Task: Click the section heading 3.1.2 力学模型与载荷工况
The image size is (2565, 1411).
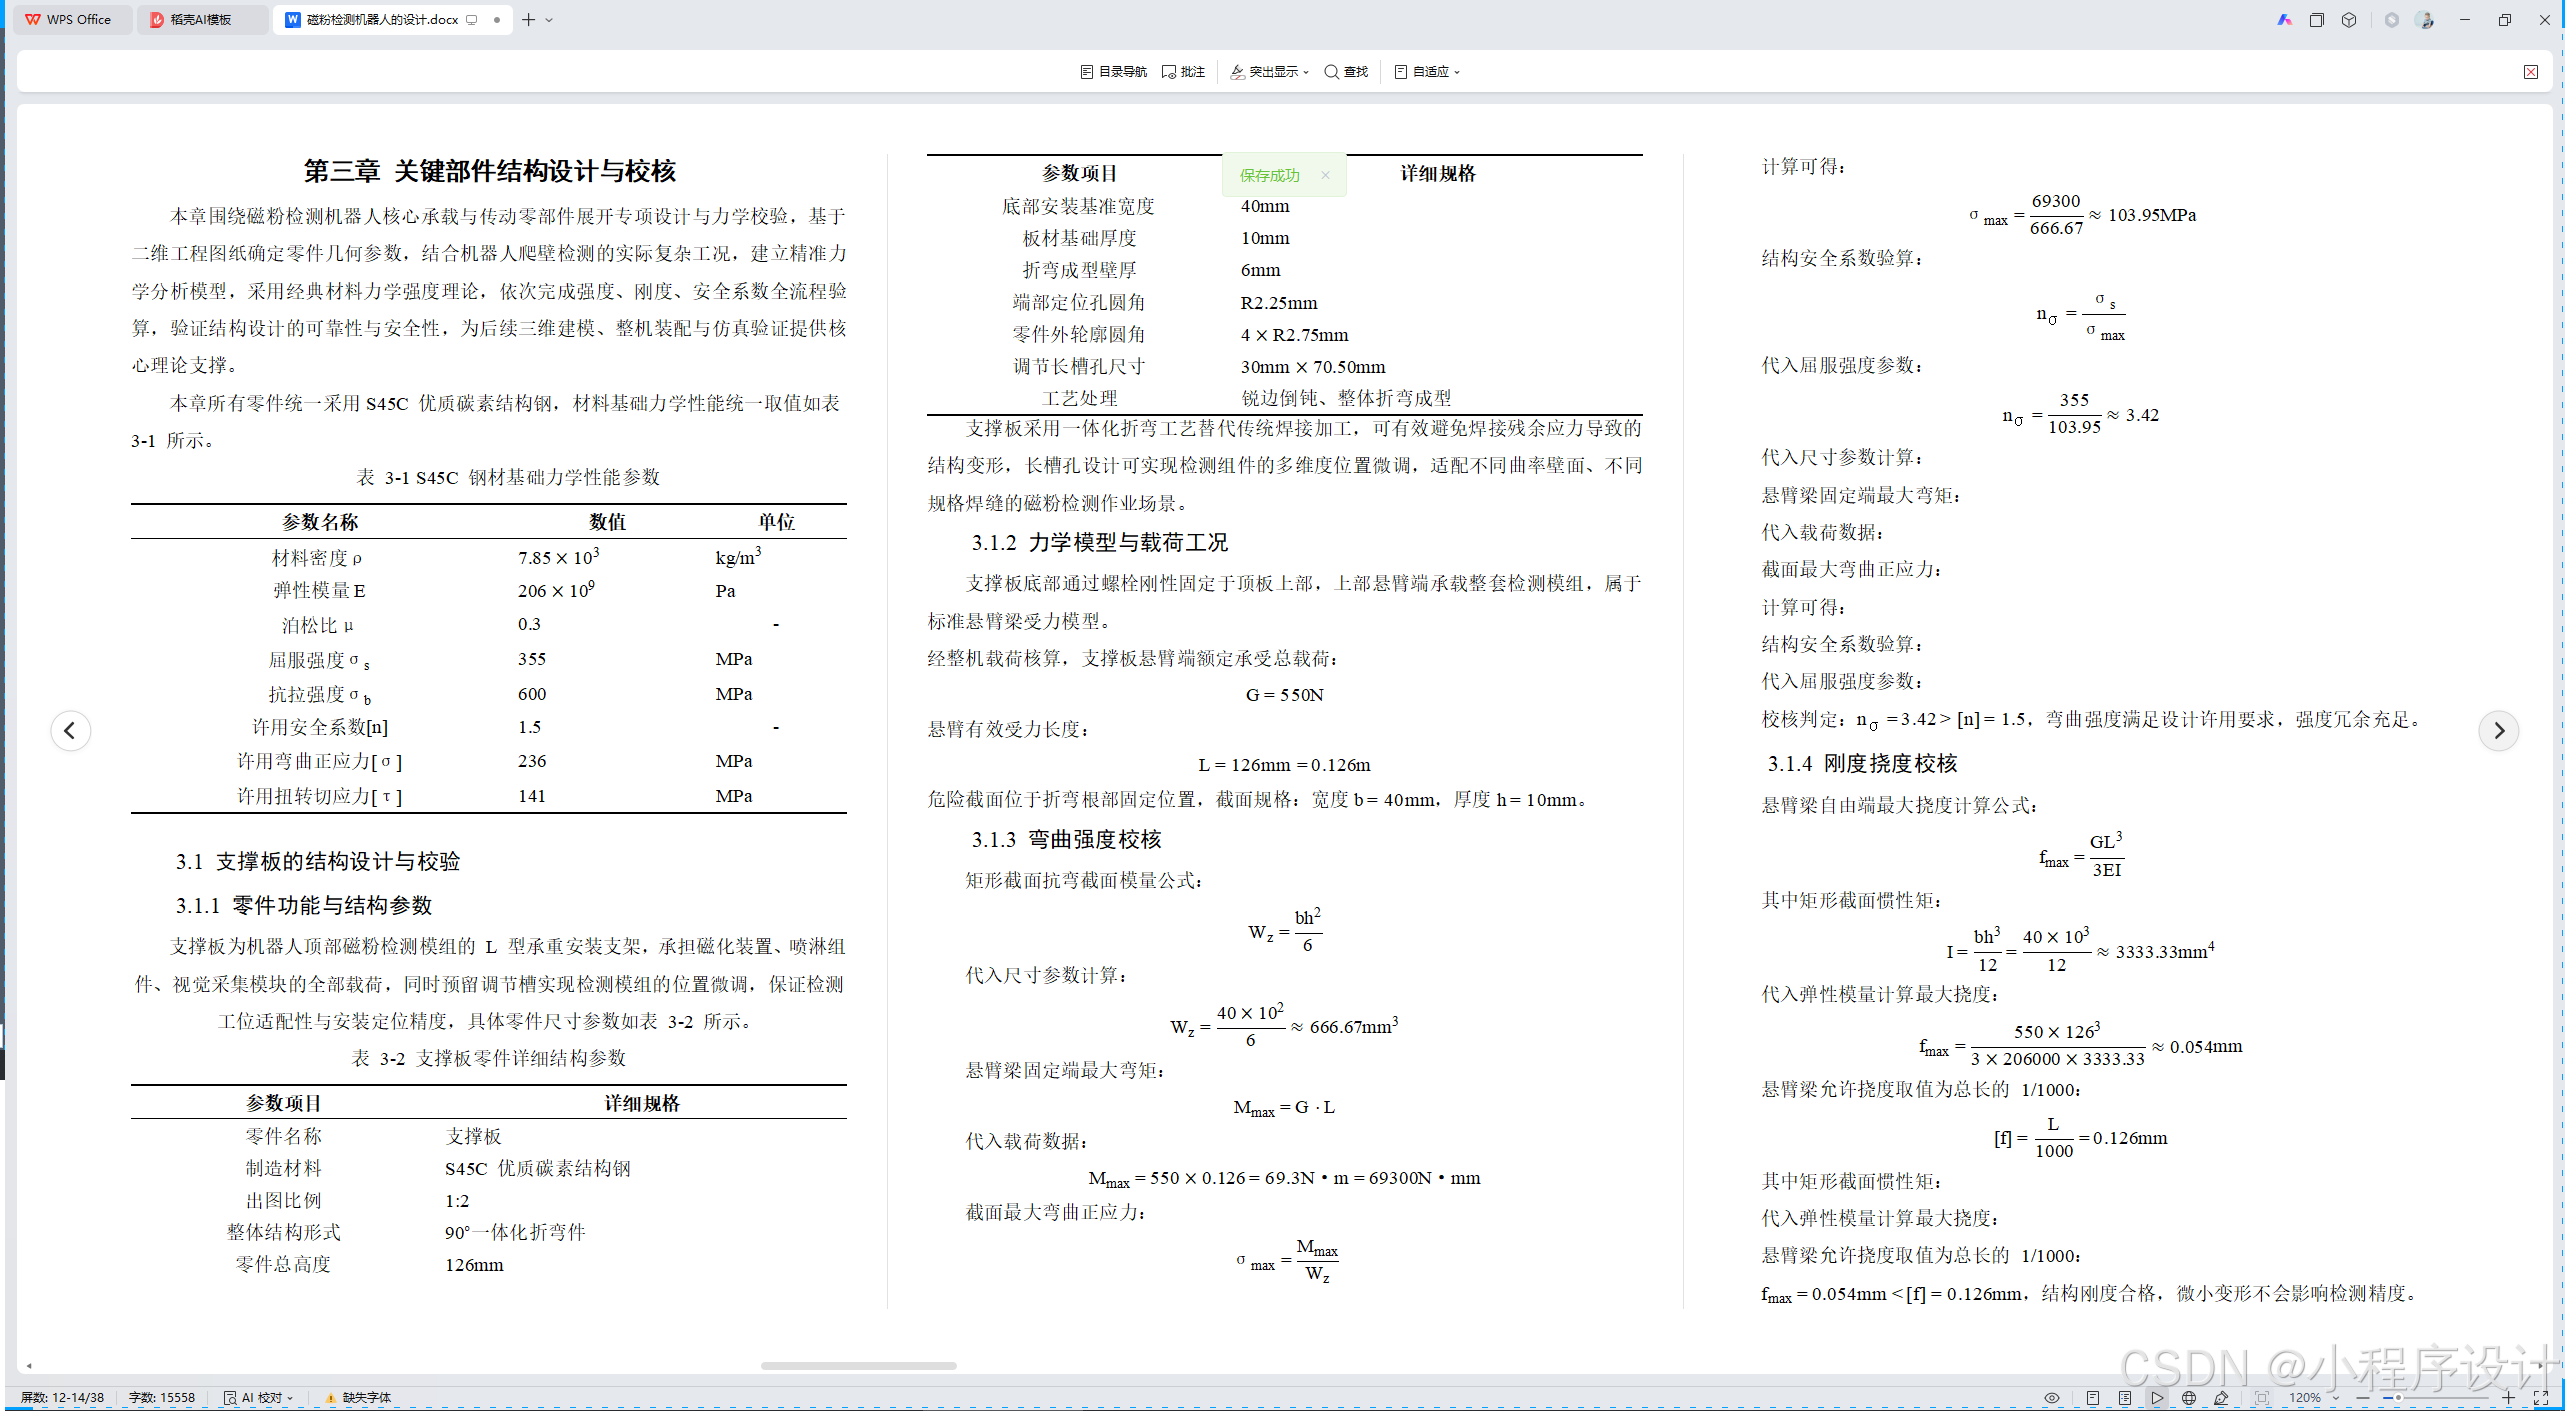Action: click(1099, 542)
